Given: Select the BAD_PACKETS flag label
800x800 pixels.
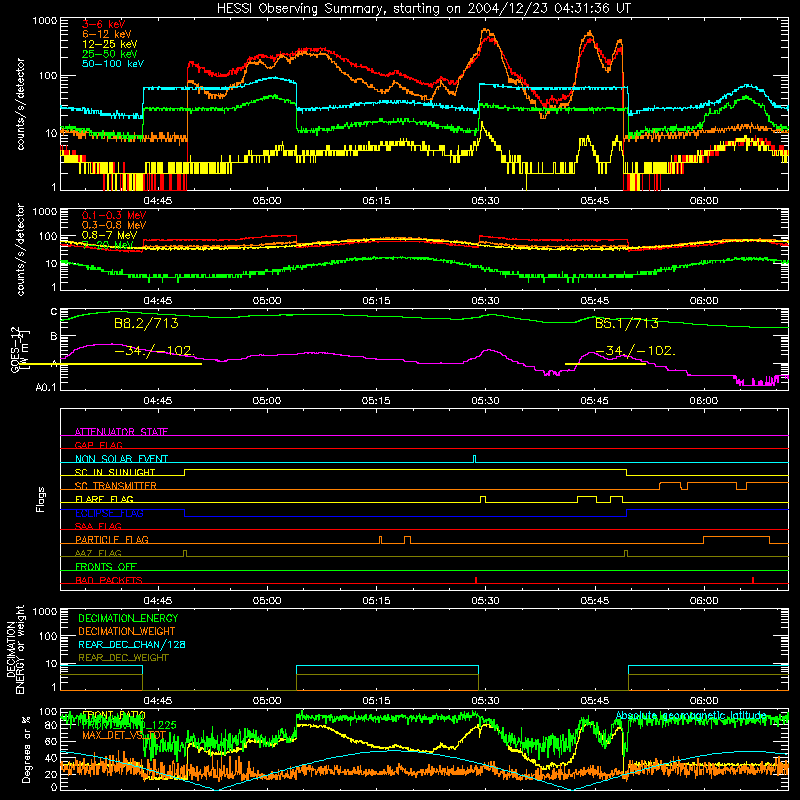Looking at the screenshot, I should (x=109, y=581).
